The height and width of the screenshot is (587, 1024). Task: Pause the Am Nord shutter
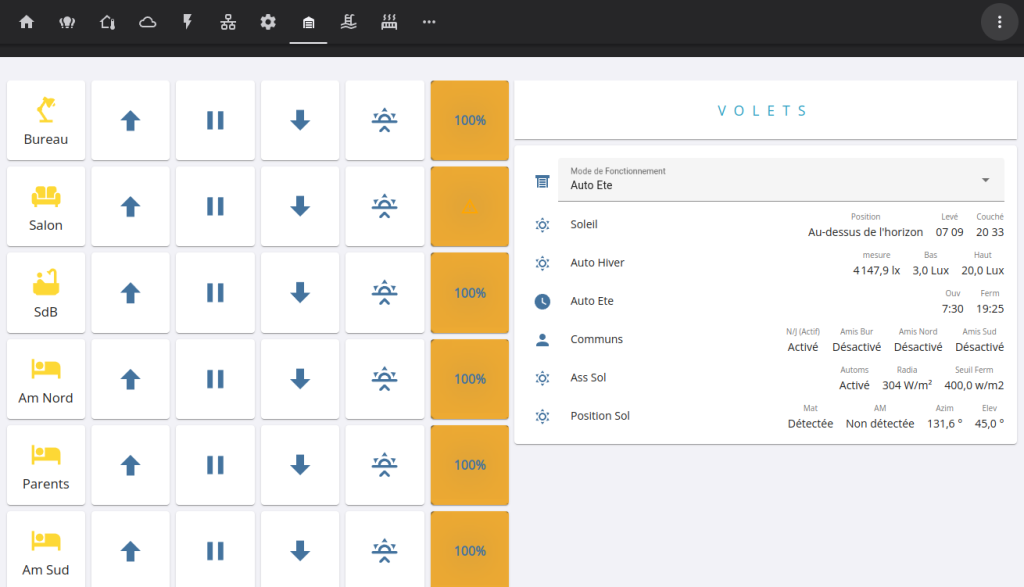(215, 379)
